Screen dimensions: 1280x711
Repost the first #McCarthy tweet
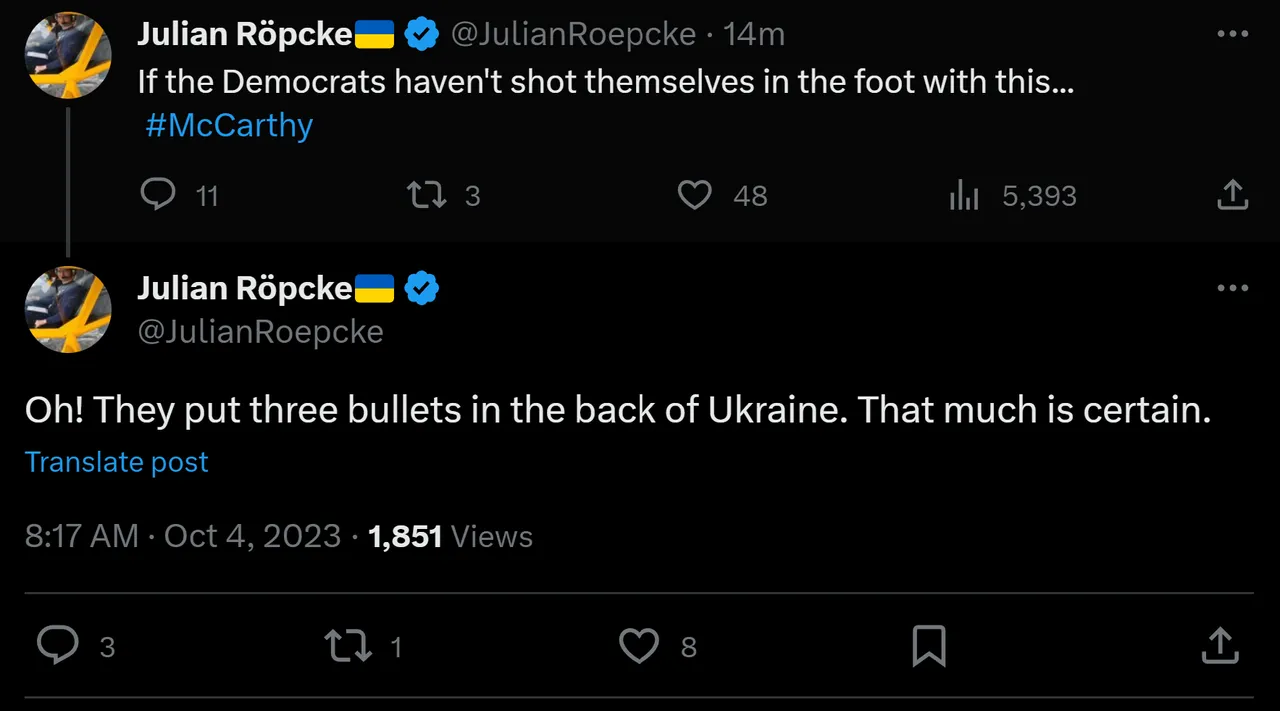coord(428,194)
